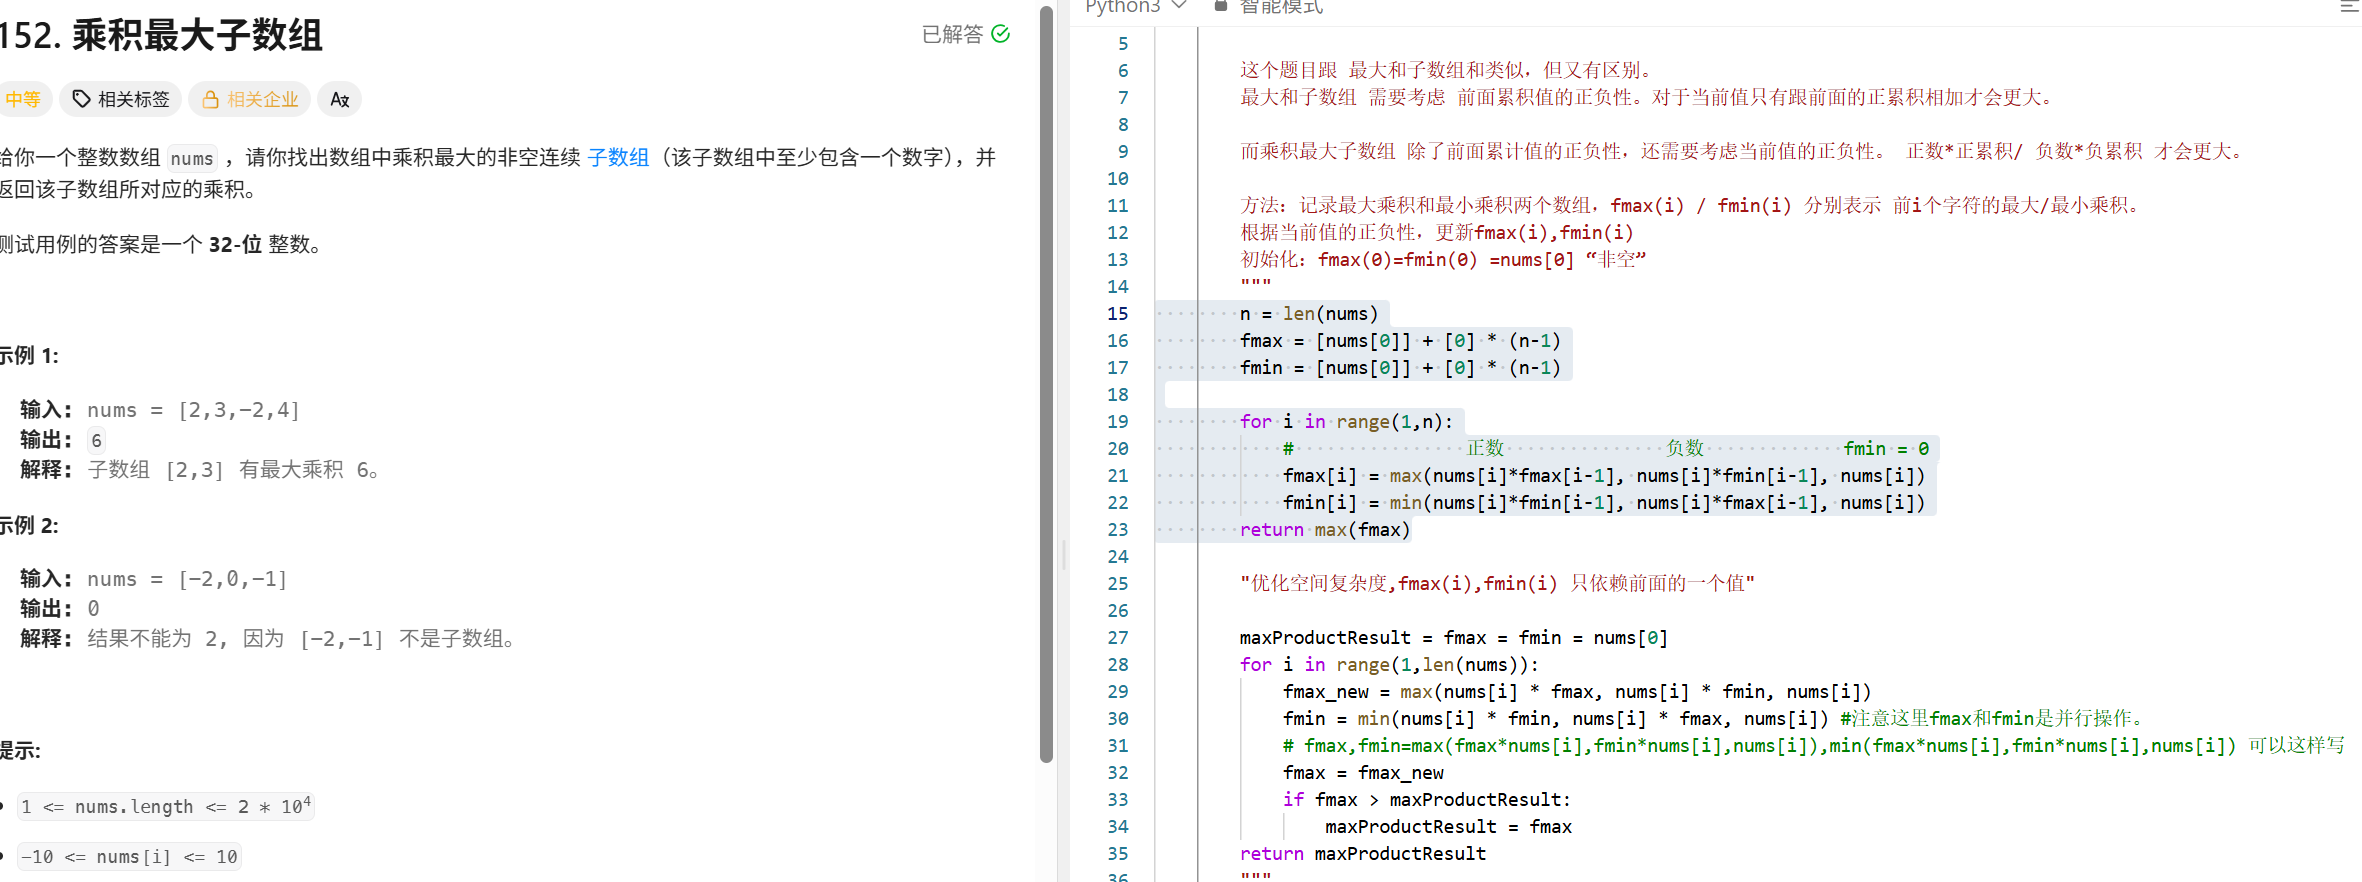This screenshot has width=2362, height=882.
Task: Click line number 15 in the gutter
Action: (1117, 314)
